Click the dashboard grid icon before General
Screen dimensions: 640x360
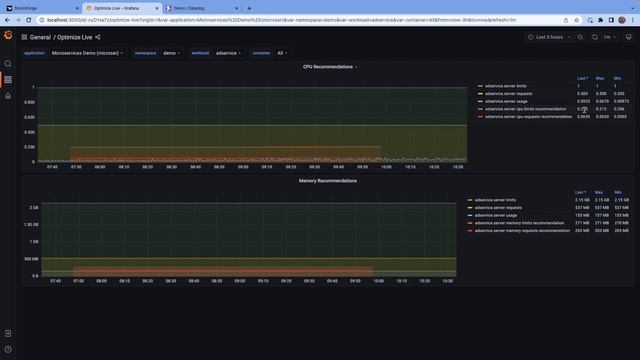click(24, 37)
